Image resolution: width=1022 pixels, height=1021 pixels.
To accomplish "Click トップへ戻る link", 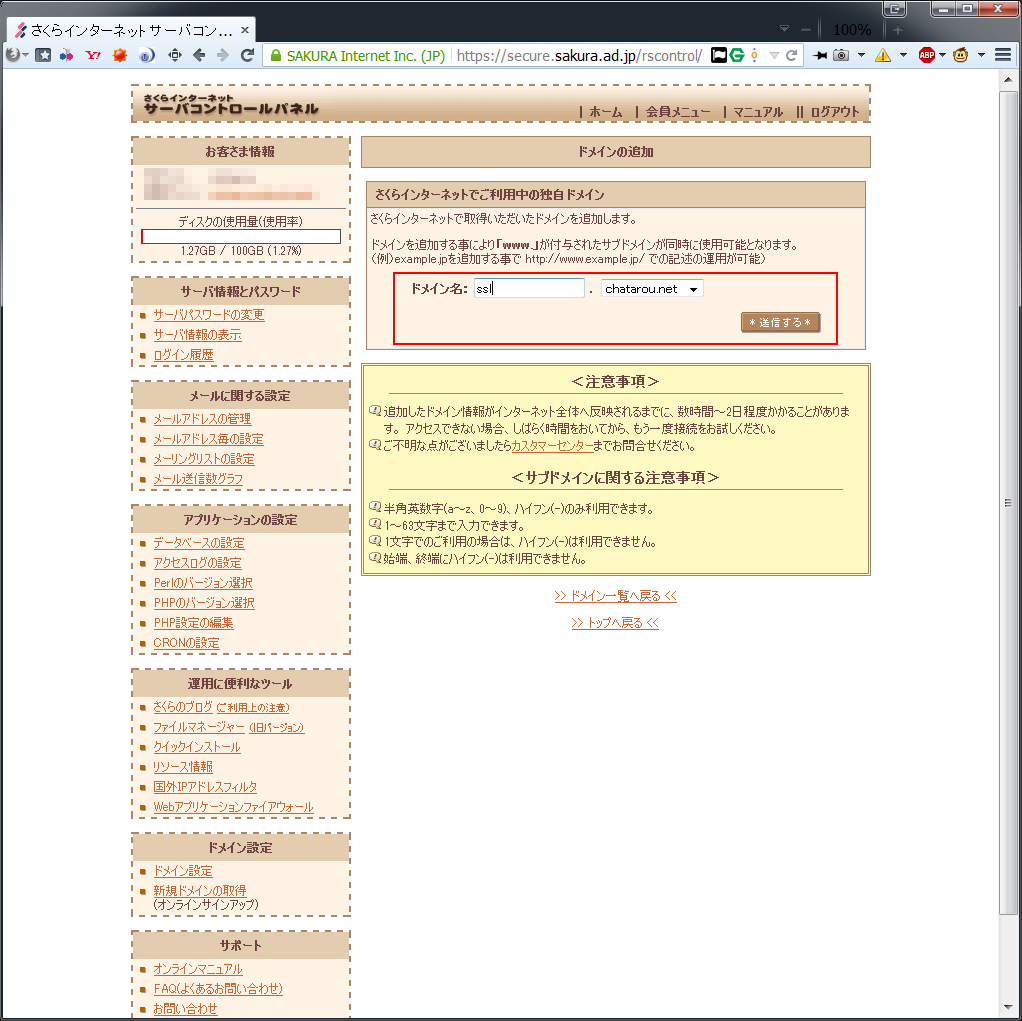I will point(615,623).
